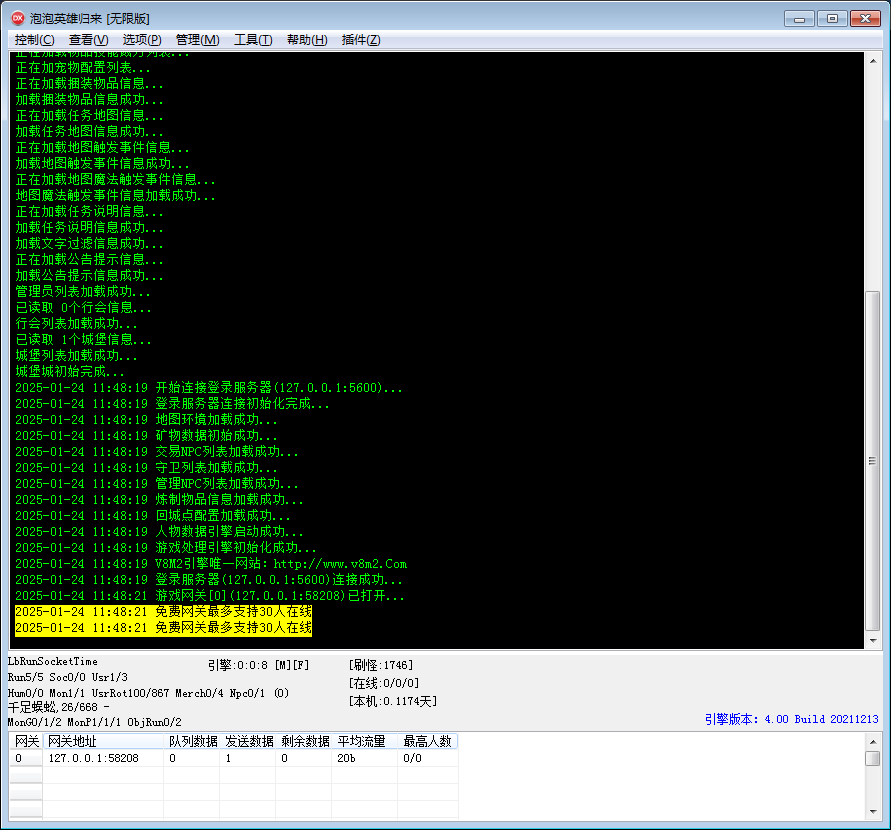This screenshot has height=830, width=891.
Task: Click the 管理员列表加载成功 log line
Action: (x=83, y=292)
